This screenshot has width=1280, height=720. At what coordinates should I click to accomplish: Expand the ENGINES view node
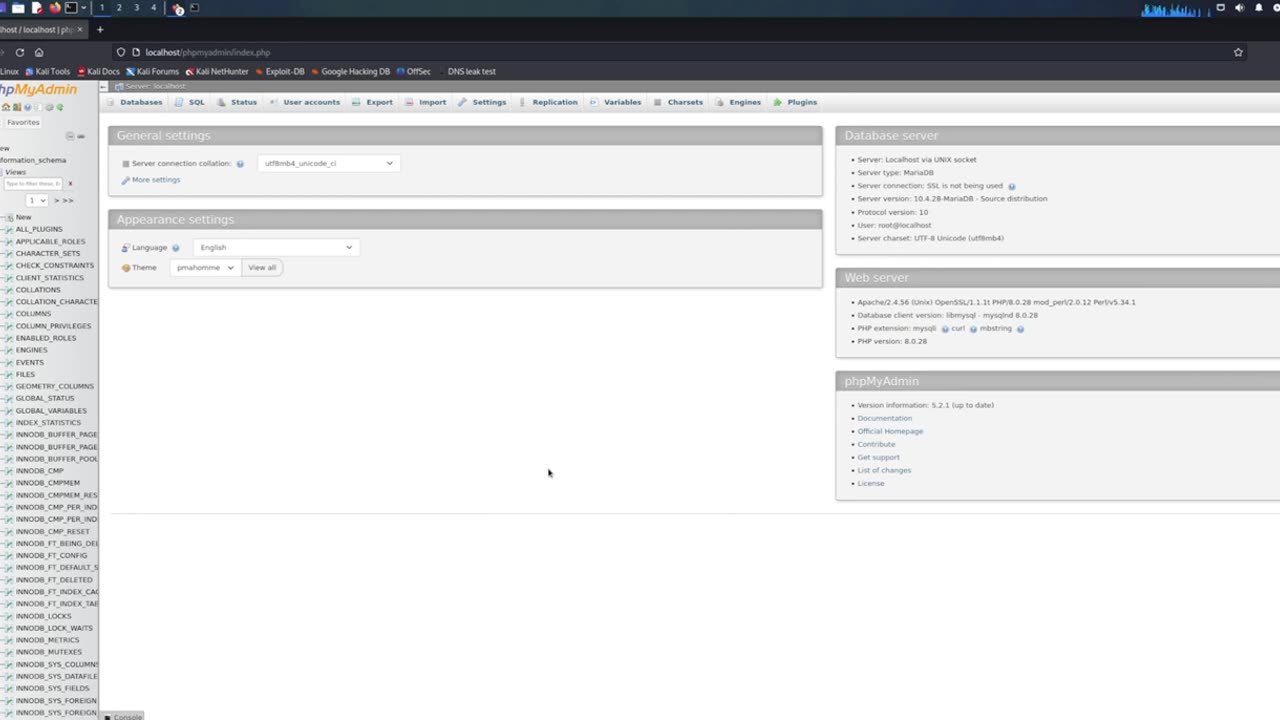7,350
